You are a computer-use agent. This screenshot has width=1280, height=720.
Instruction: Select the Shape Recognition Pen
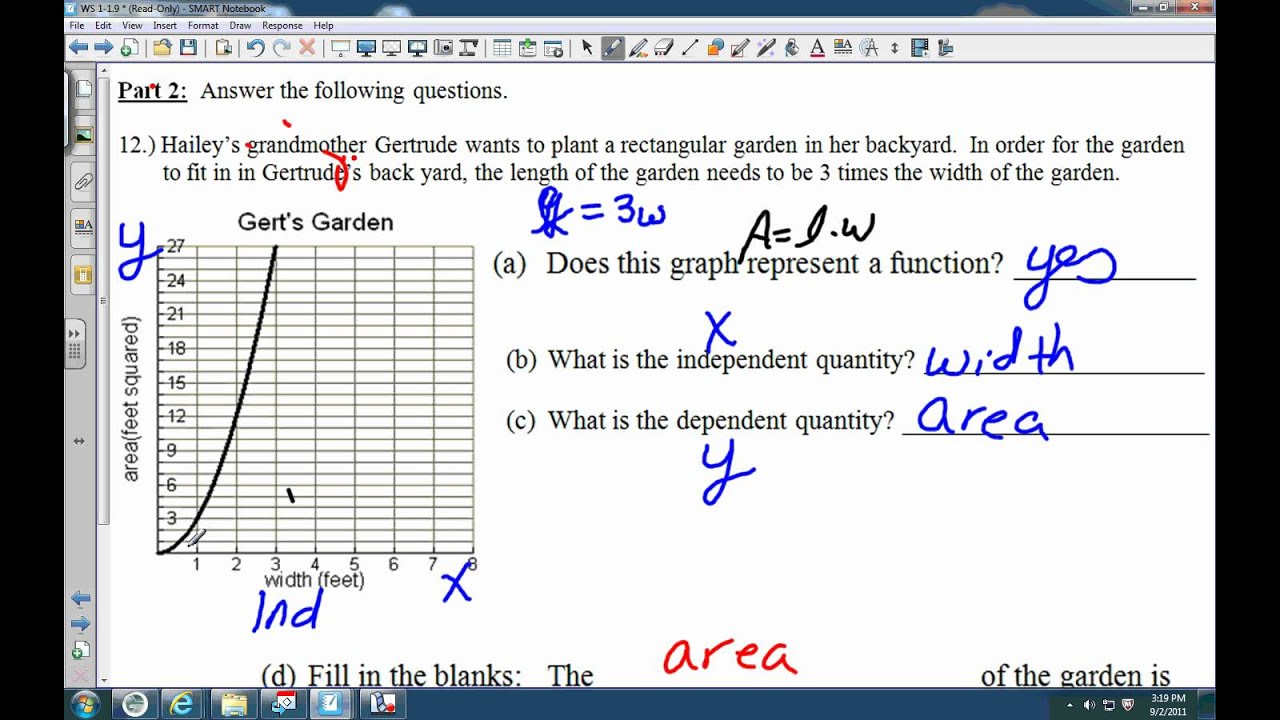coord(741,47)
